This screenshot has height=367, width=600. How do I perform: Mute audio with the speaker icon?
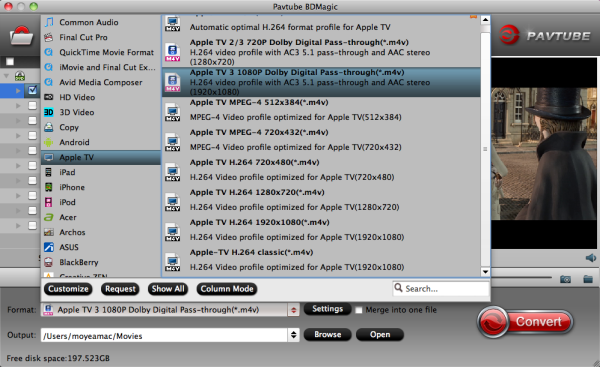[x=591, y=258]
